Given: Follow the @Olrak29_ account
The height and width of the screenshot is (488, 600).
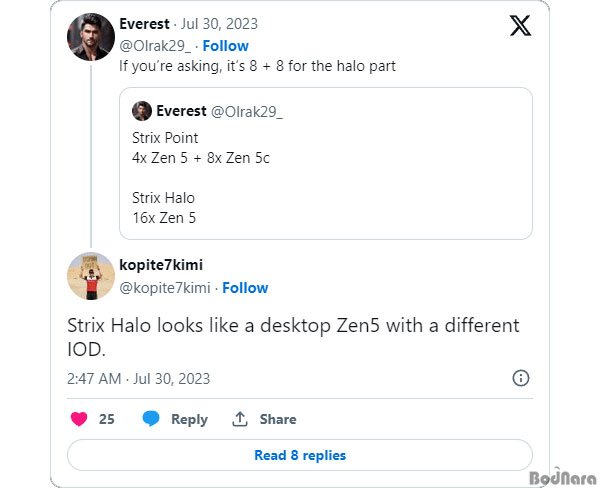Looking at the screenshot, I should 225,46.
